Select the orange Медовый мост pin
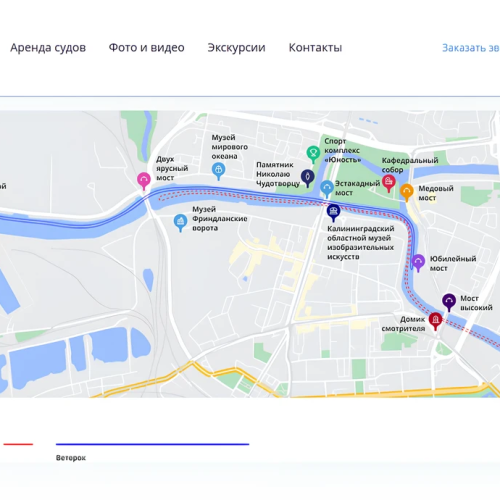This screenshot has height=500, width=500. coord(407,192)
